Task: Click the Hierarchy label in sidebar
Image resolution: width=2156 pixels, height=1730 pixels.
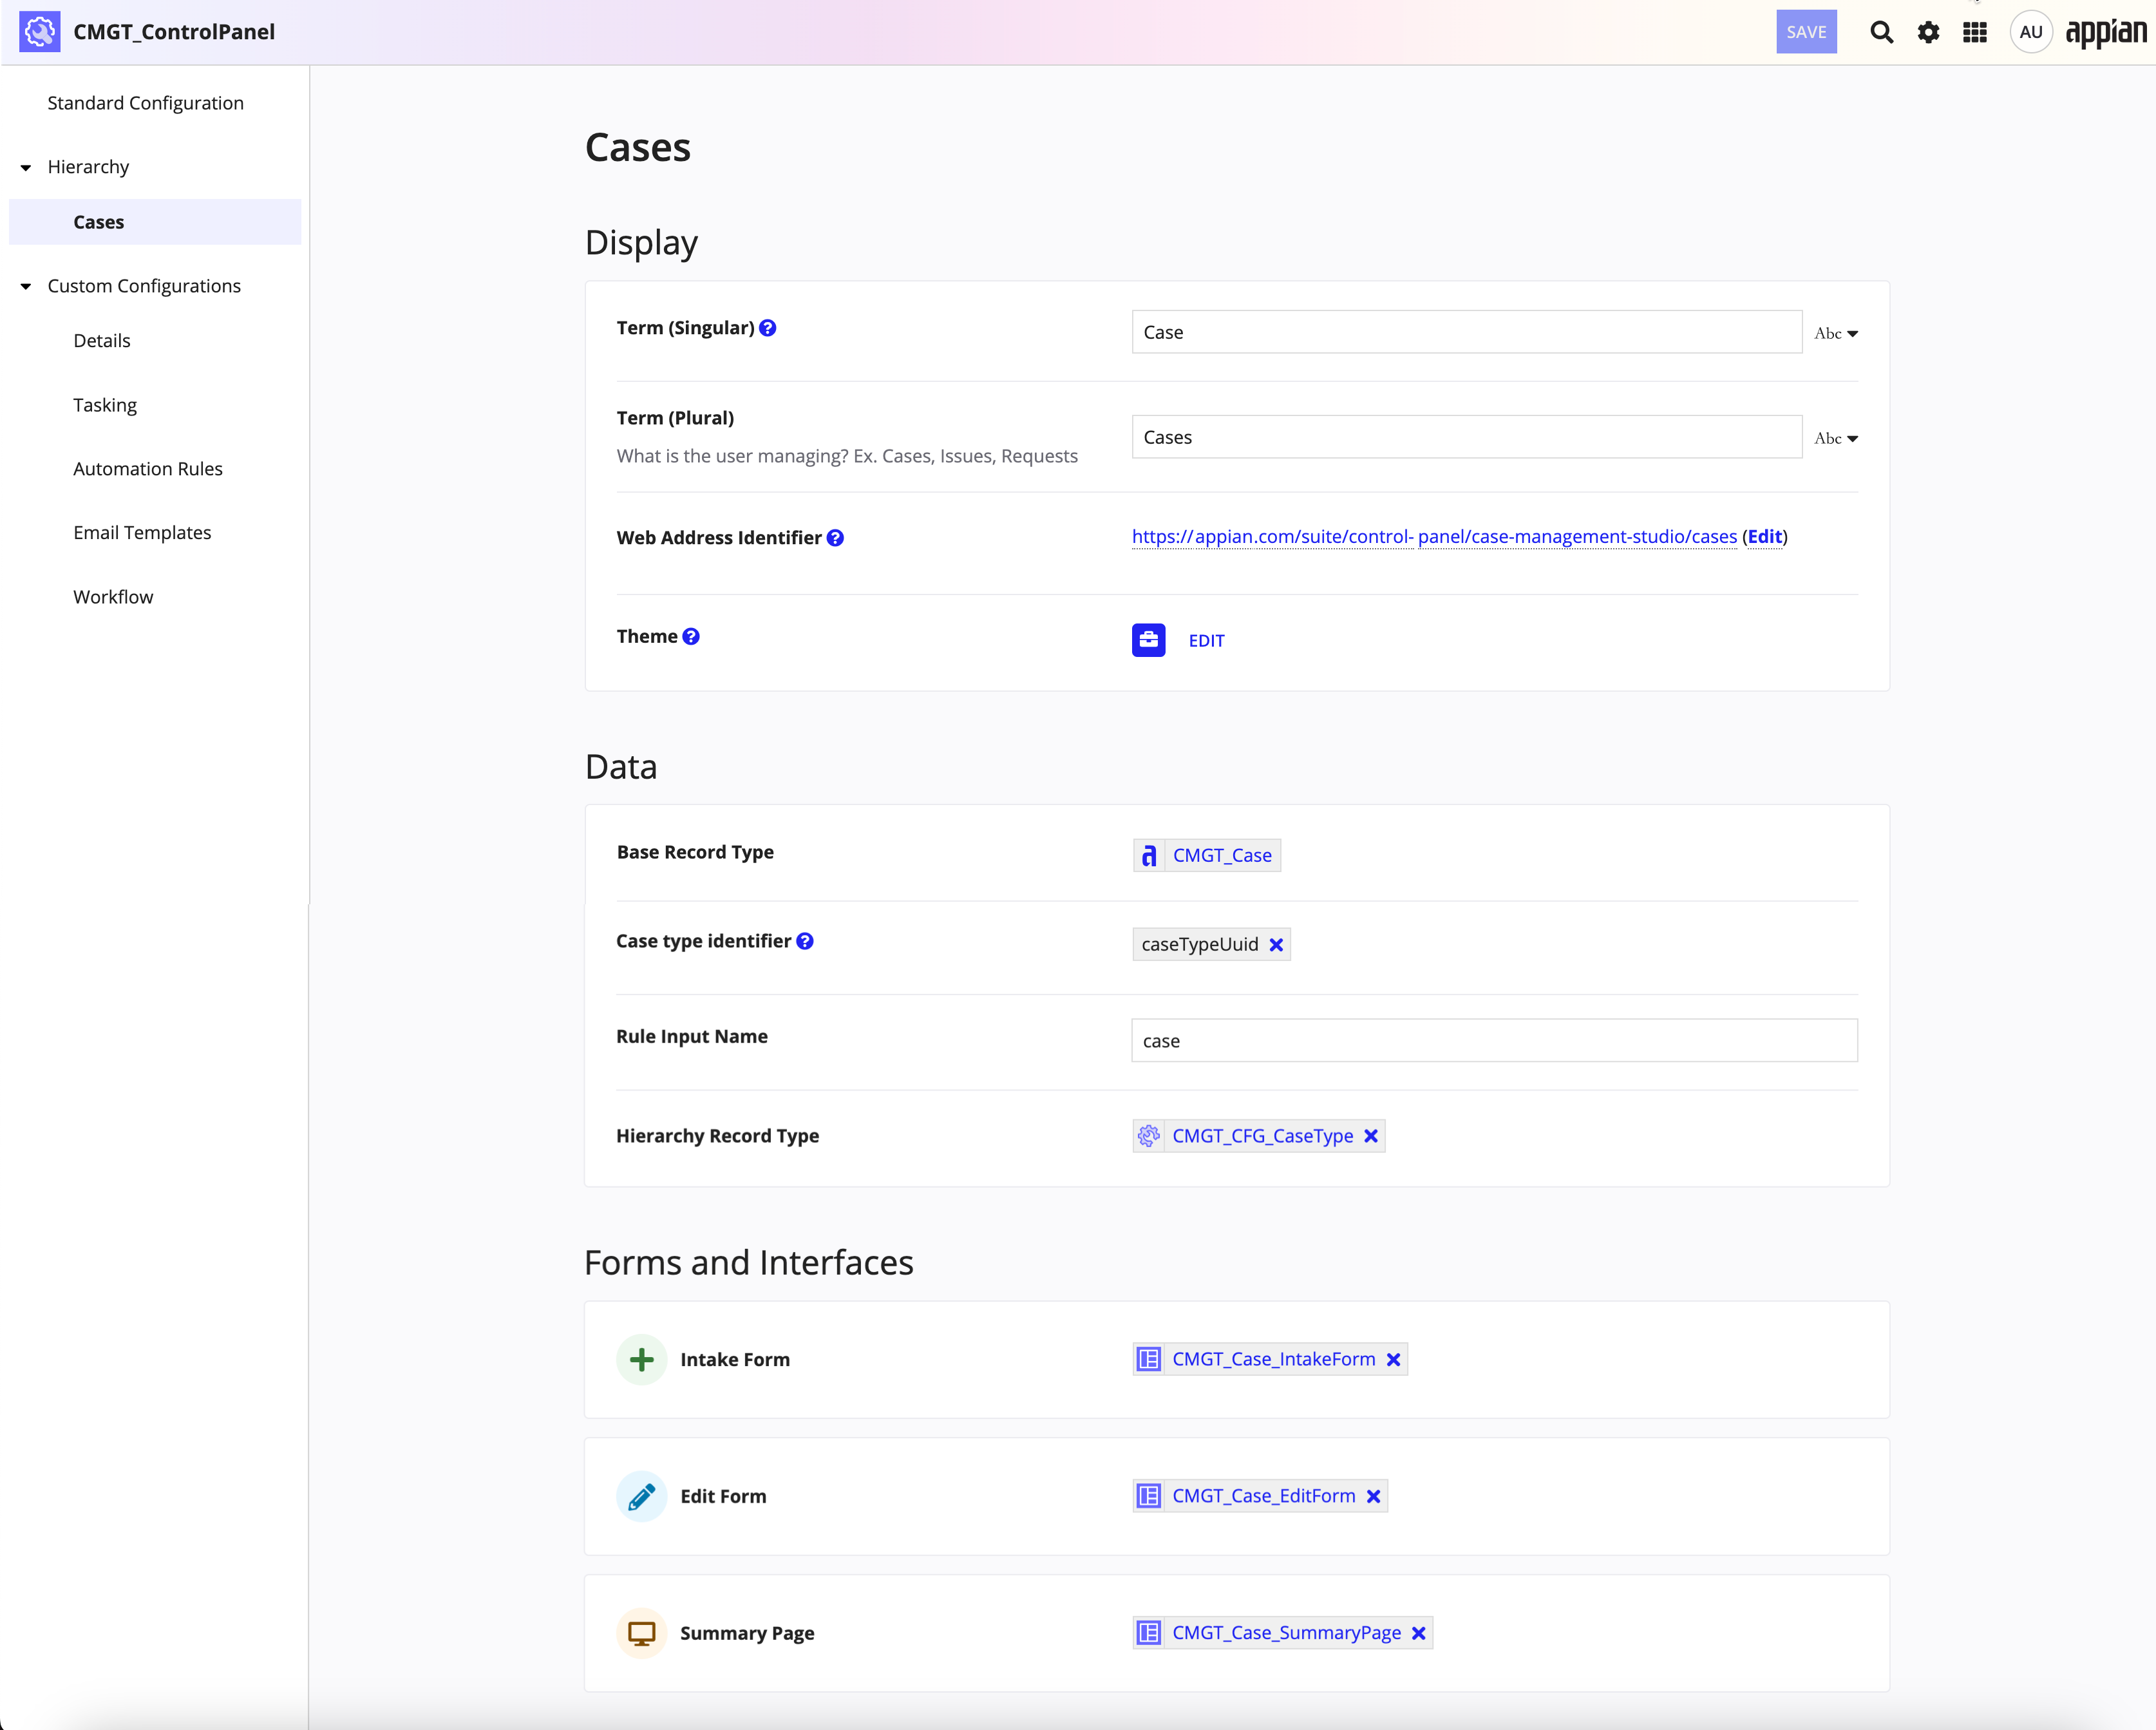Action: [88, 167]
